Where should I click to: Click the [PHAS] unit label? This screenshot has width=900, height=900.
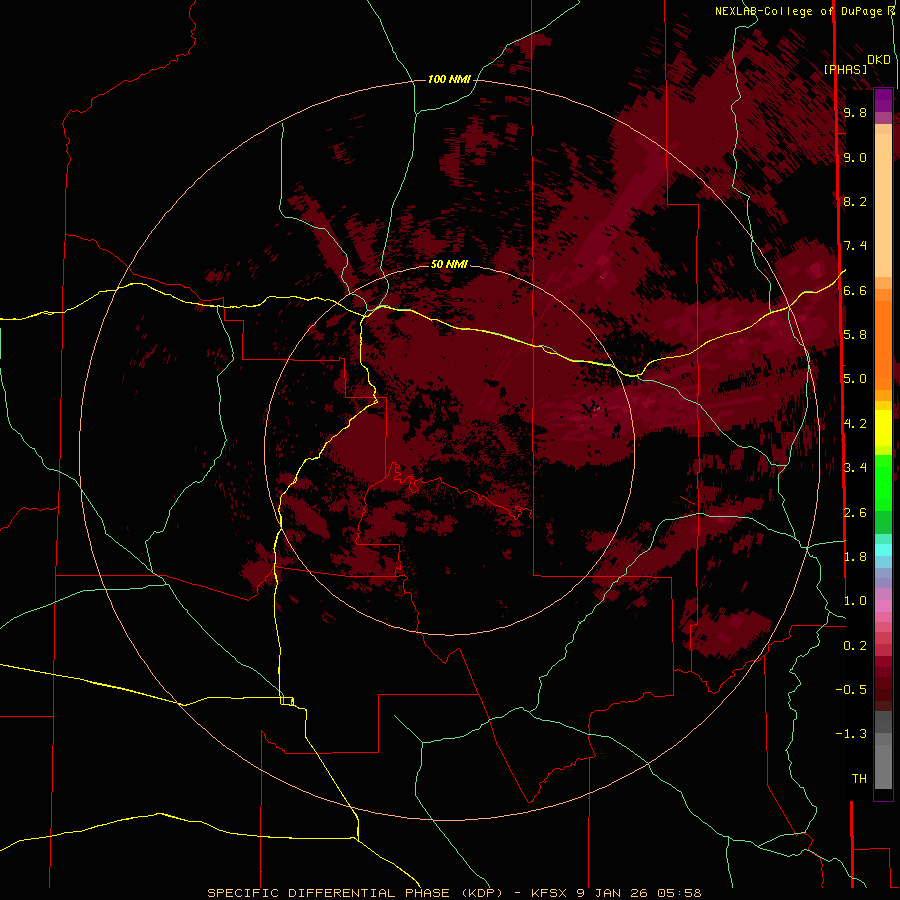[845, 69]
